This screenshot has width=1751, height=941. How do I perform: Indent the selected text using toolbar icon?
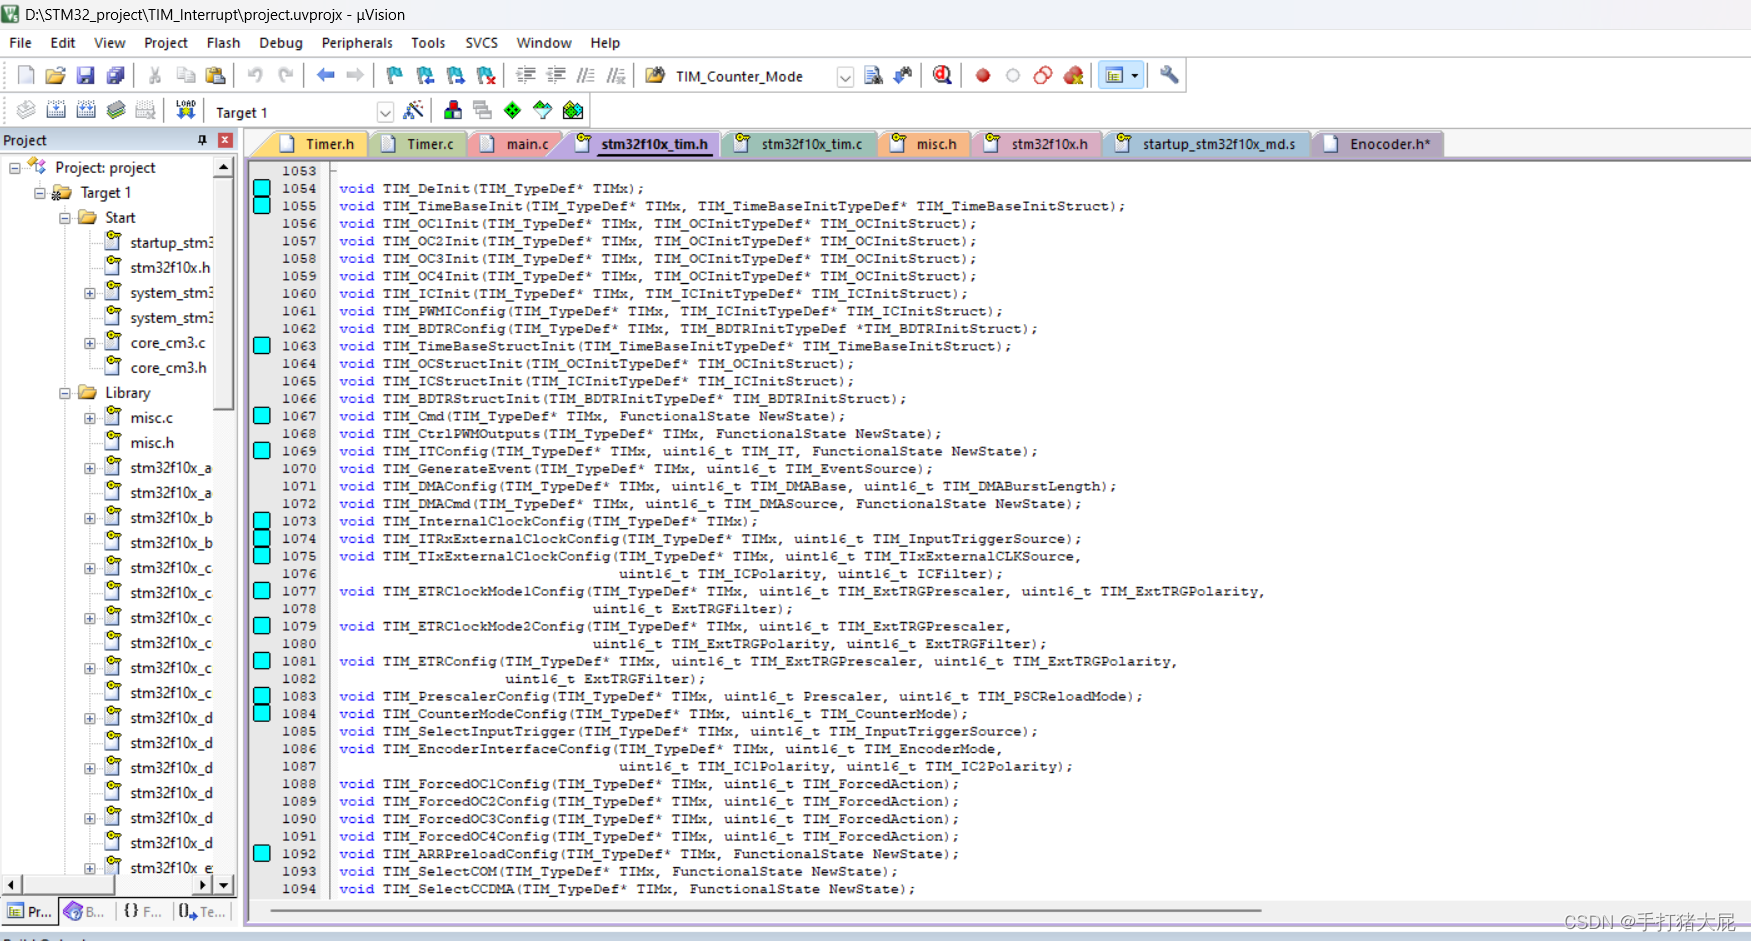click(526, 75)
